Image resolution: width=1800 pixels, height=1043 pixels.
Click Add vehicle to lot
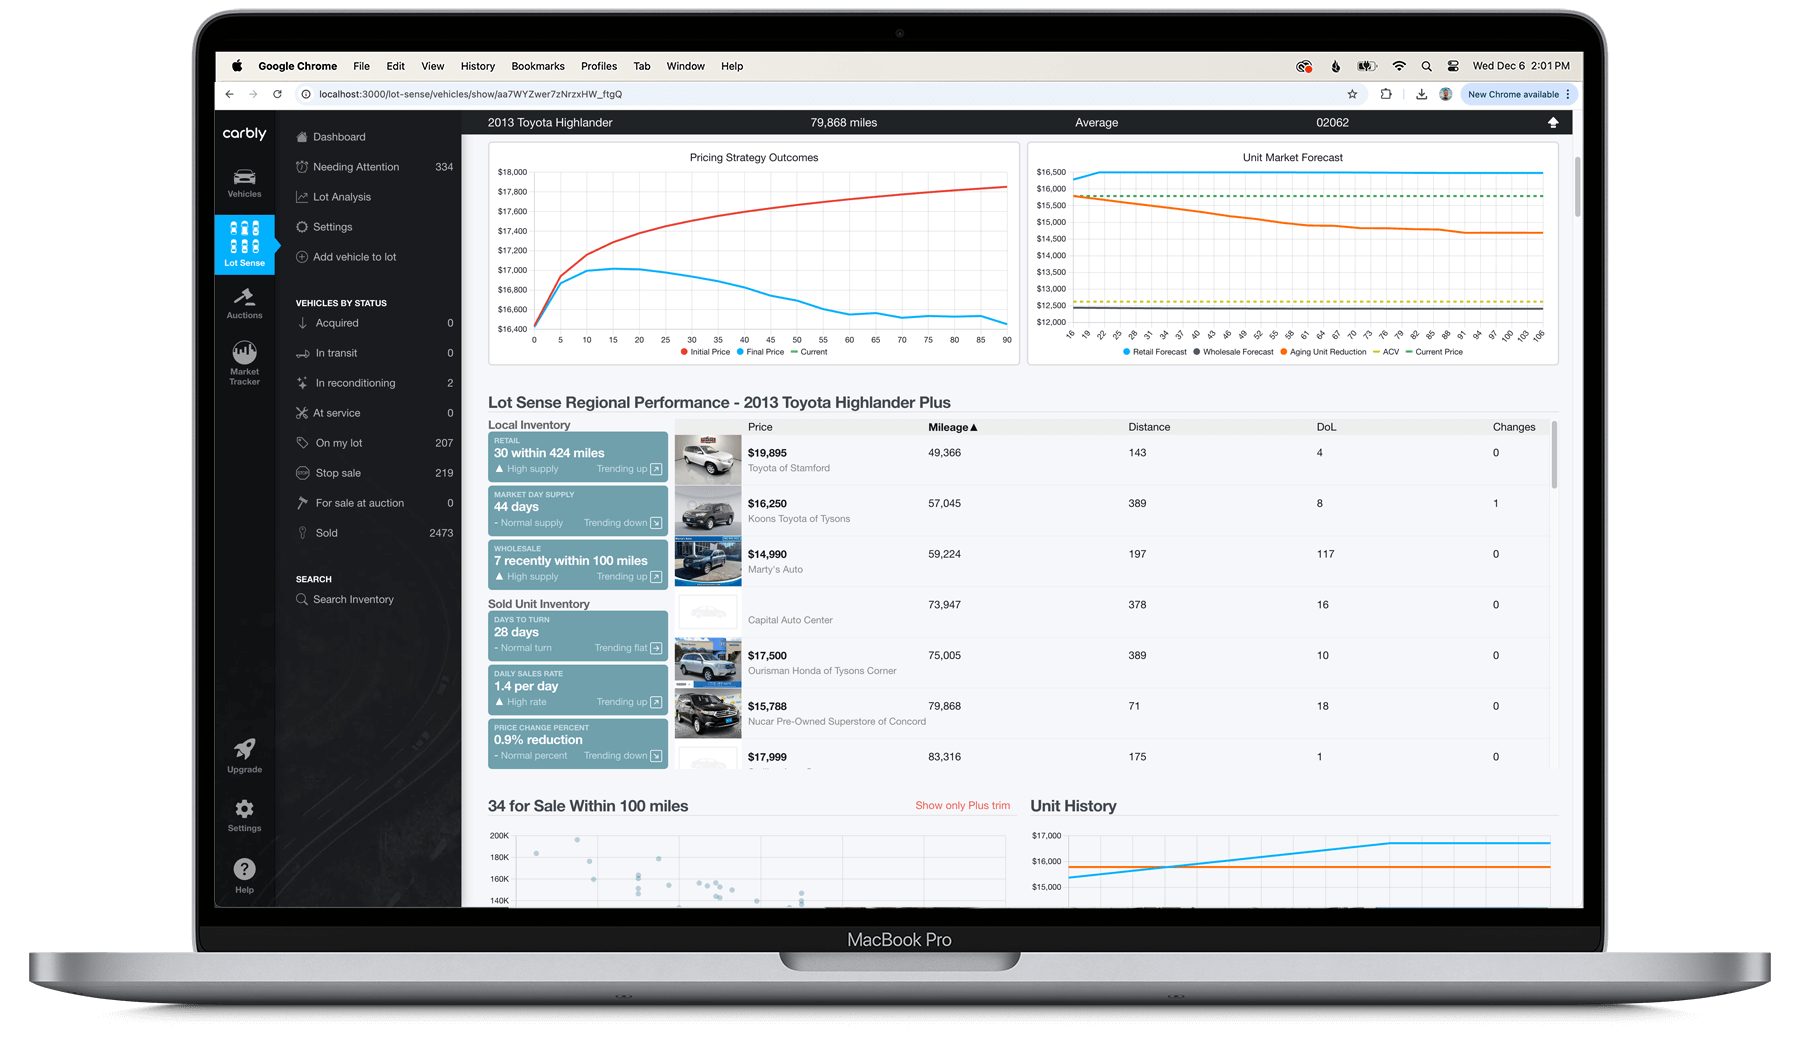(x=354, y=257)
